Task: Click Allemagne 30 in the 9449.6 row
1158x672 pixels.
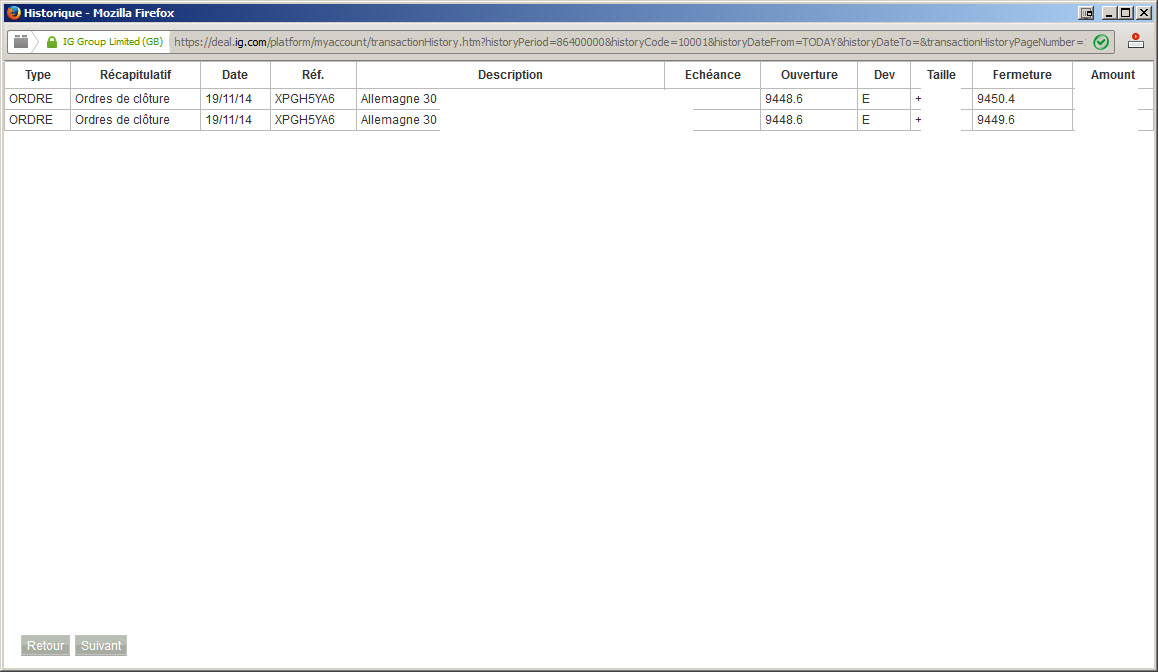Action: click(x=399, y=120)
